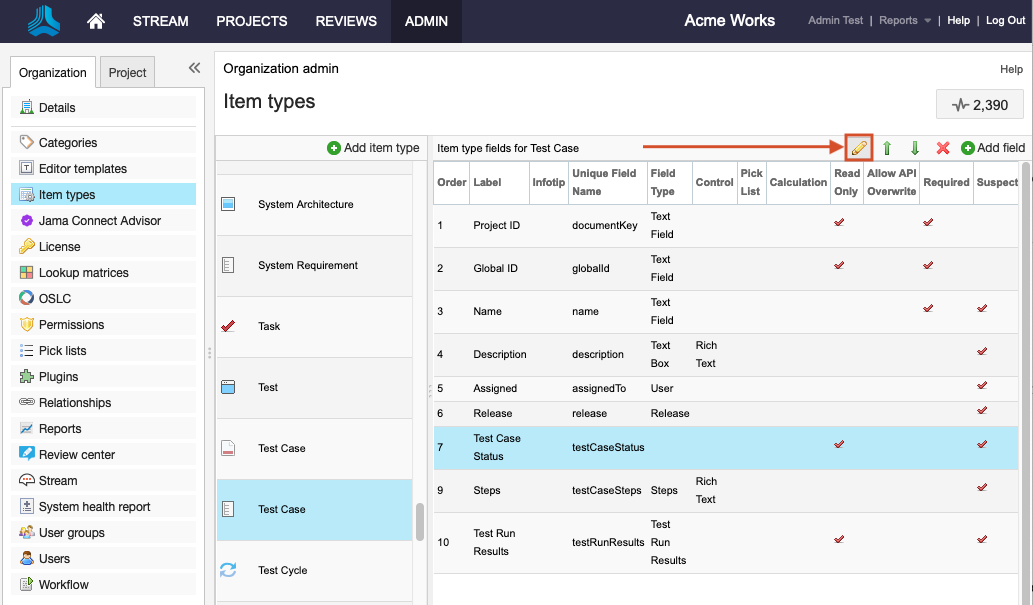
Task: Select the Task item type
Action: tap(315, 326)
